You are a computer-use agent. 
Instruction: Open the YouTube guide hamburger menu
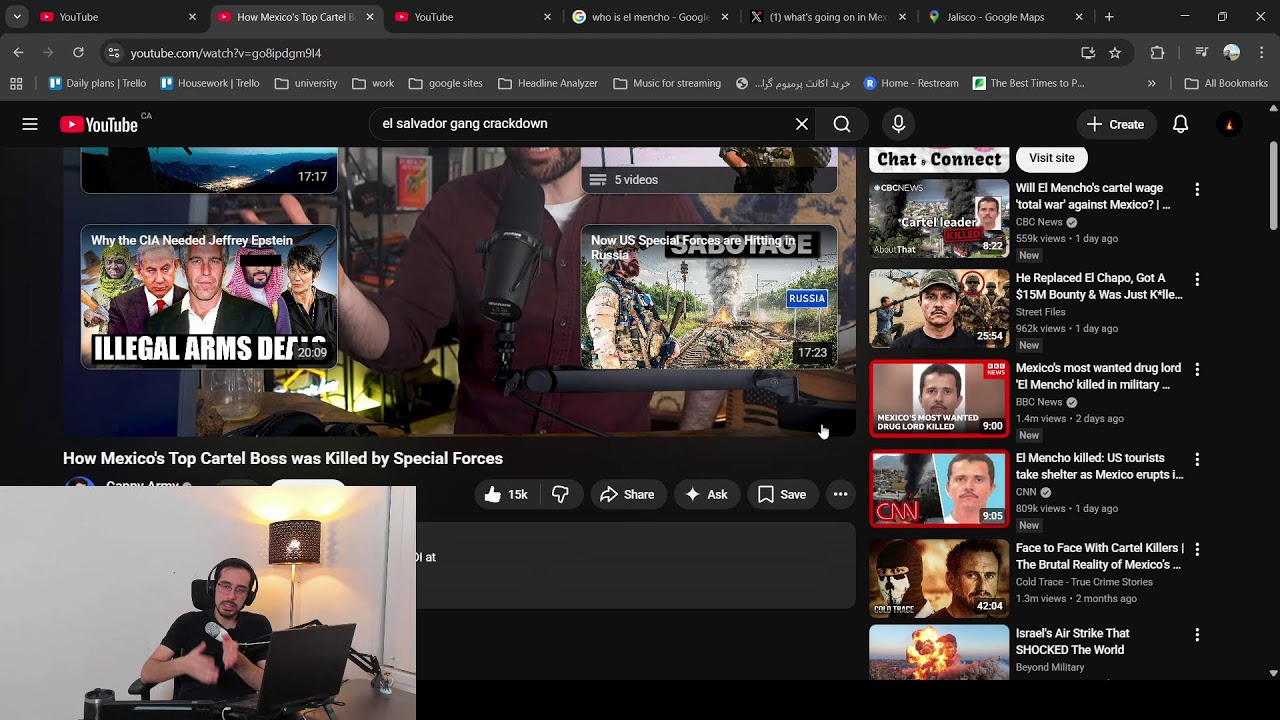pyautogui.click(x=30, y=124)
